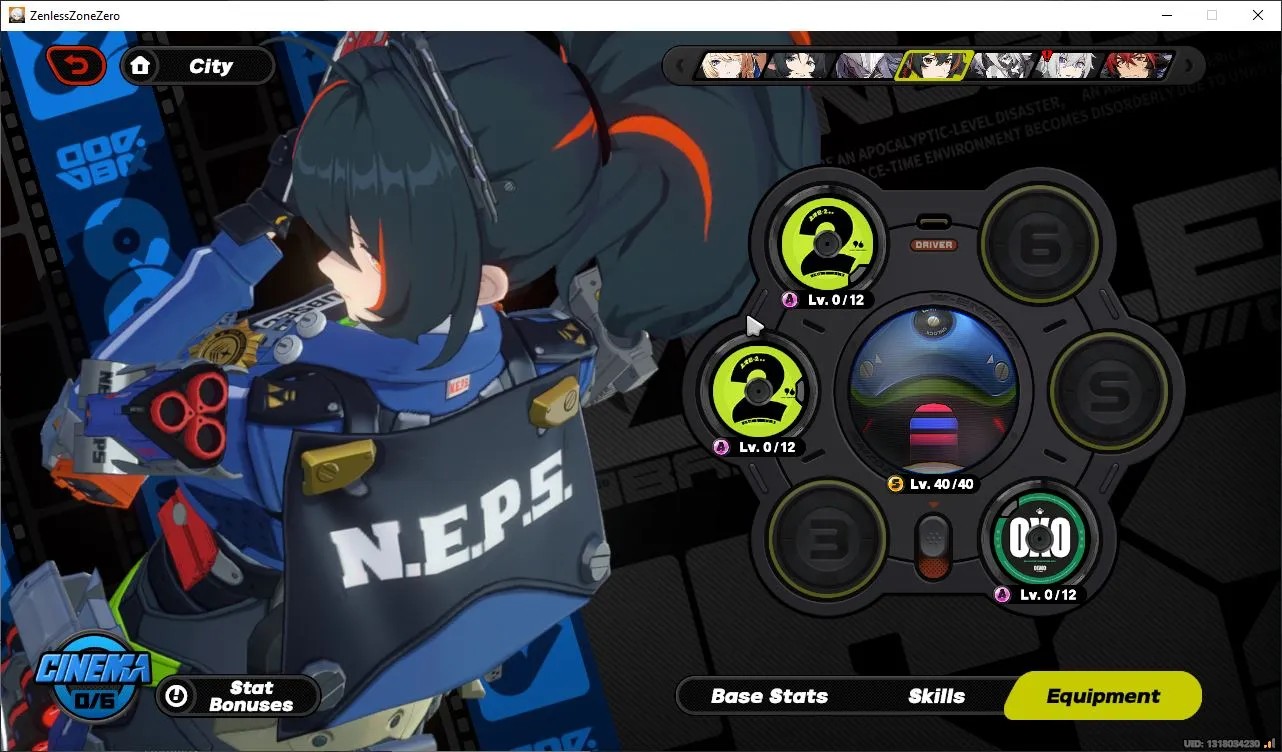Select the Equipment tab

pos(1103,696)
